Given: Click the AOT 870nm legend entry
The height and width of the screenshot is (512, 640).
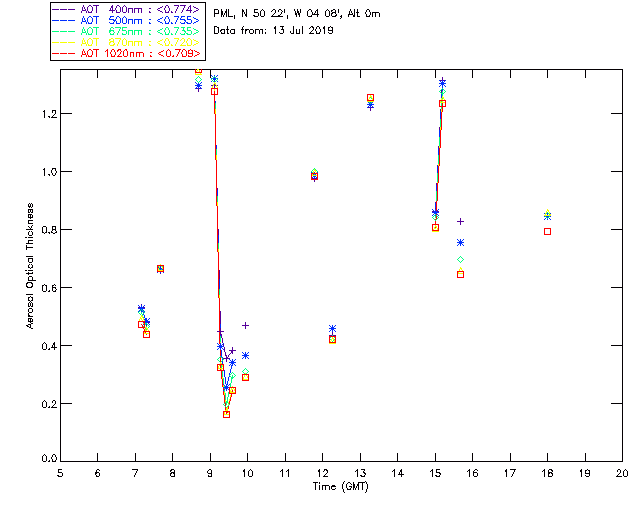Looking at the screenshot, I should (x=126, y=42).
